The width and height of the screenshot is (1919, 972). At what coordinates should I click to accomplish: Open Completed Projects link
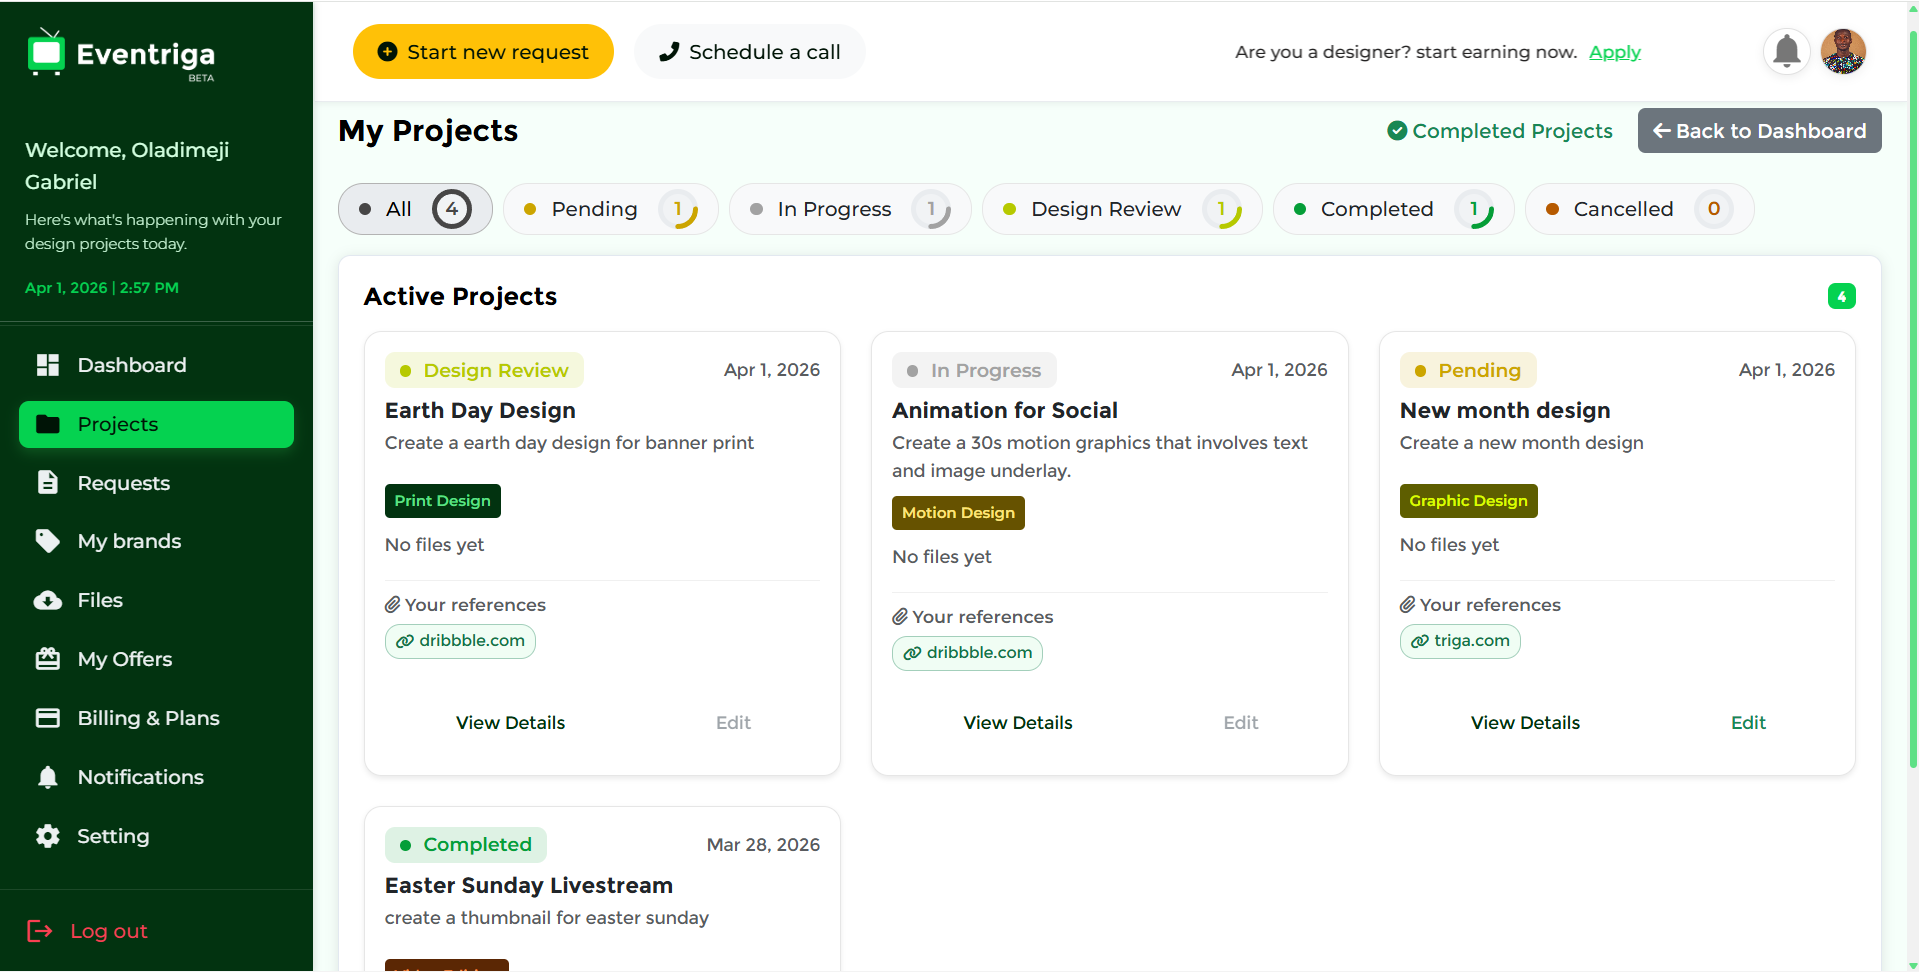tap(1500, 131)
